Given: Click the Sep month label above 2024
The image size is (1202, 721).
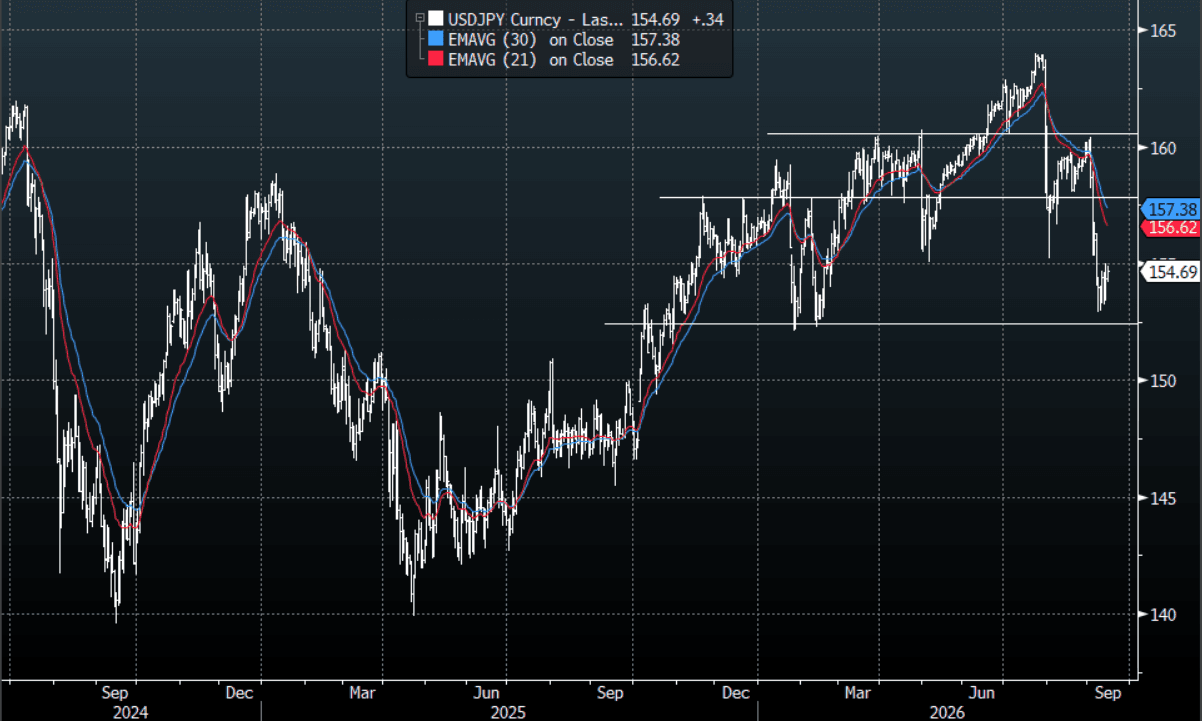Looking at the screenshot, I should [114, 692].
